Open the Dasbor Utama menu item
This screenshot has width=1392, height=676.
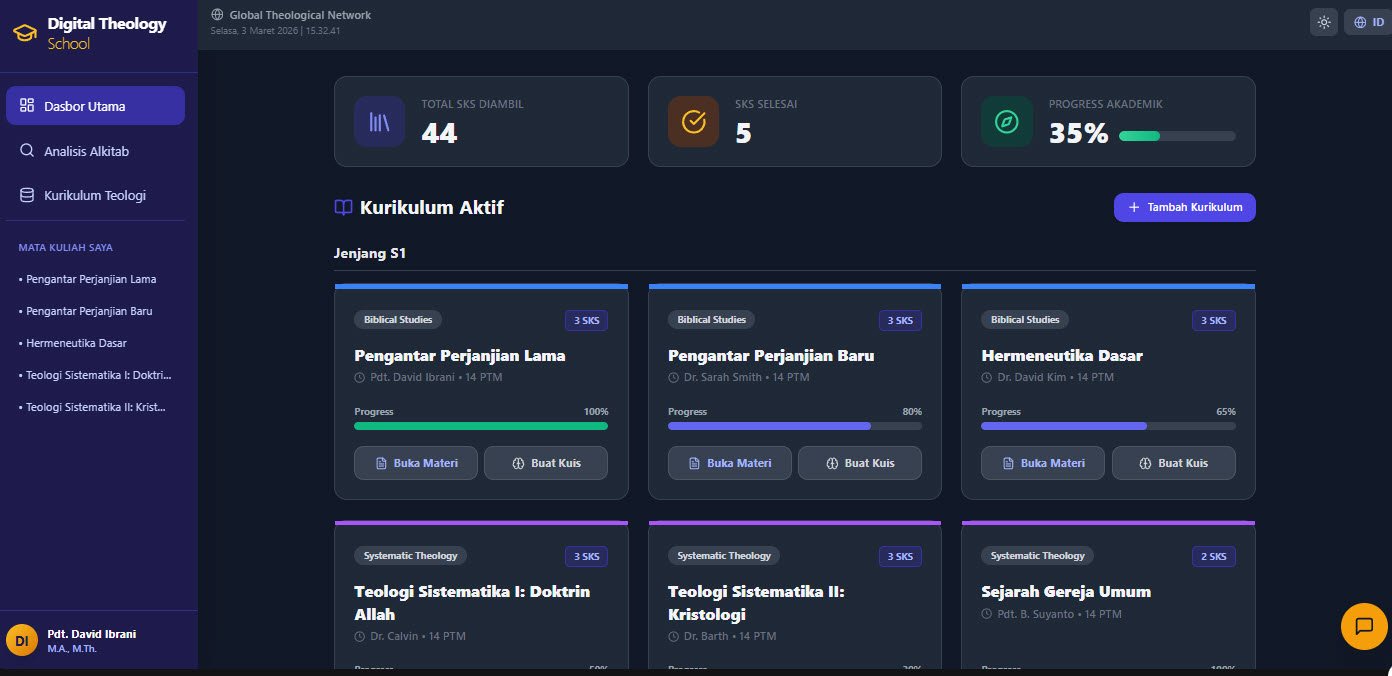click(x=95, y=105)
